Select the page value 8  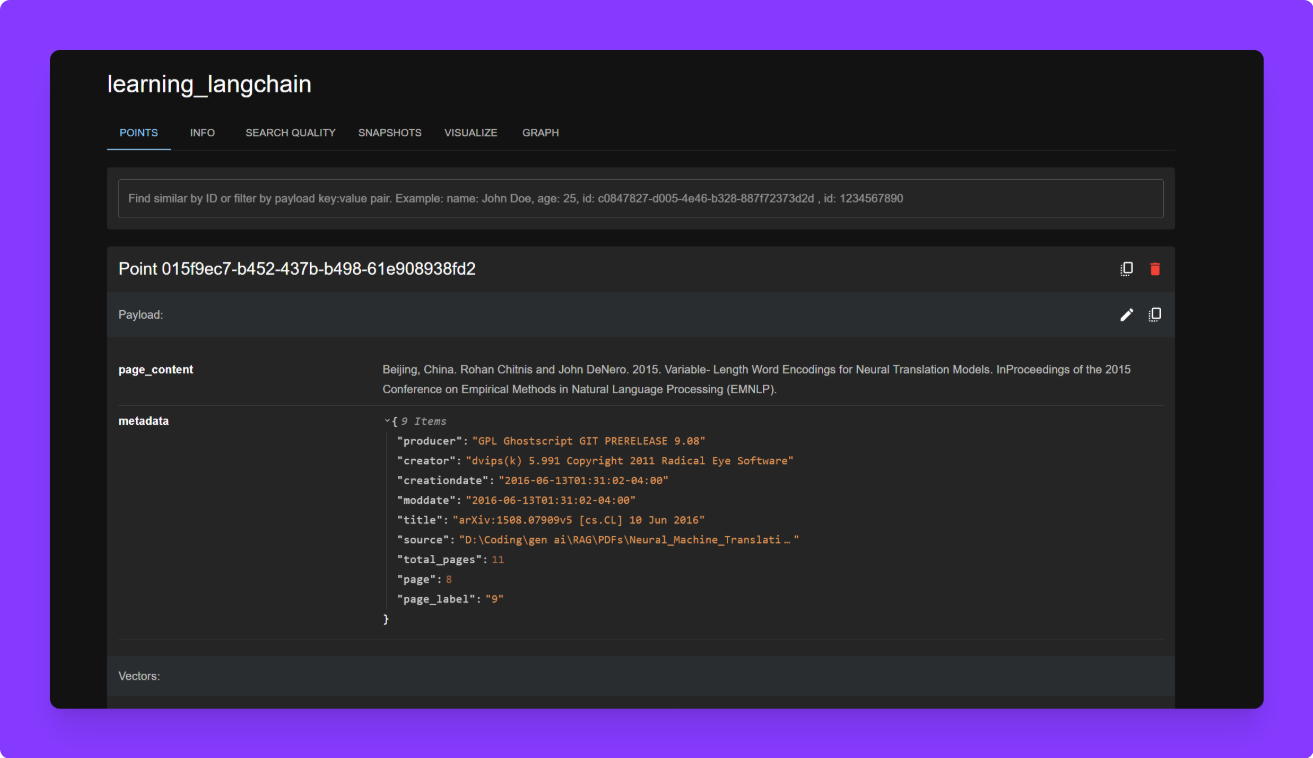point(449,579)
